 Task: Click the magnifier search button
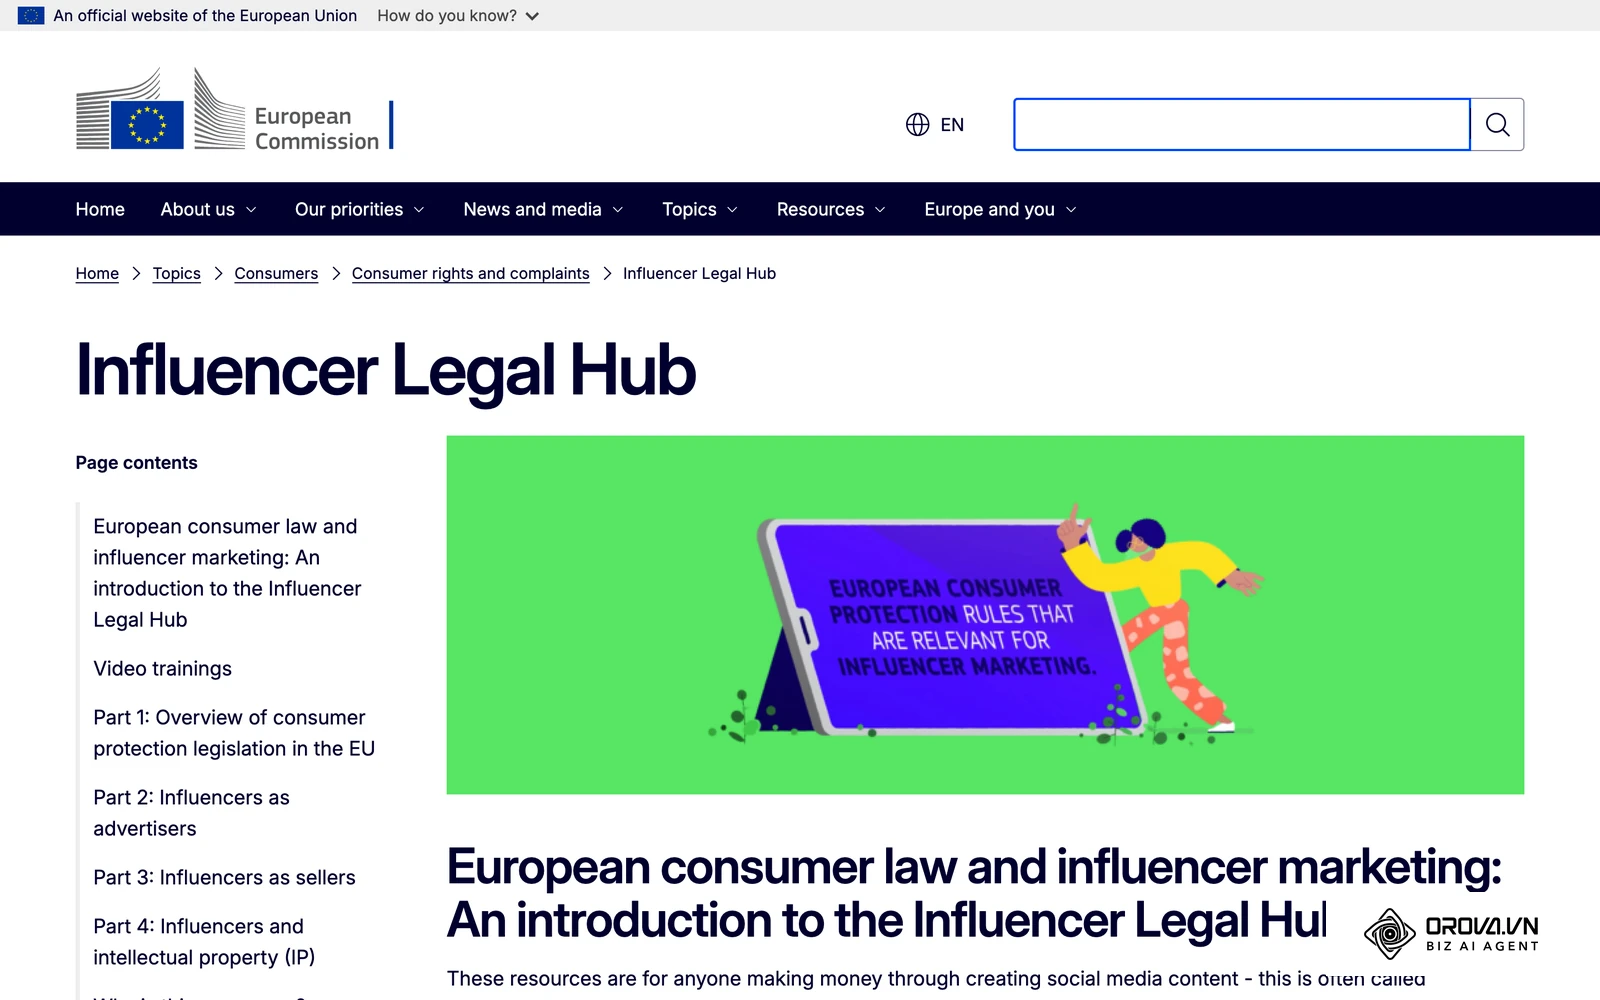1497,124
